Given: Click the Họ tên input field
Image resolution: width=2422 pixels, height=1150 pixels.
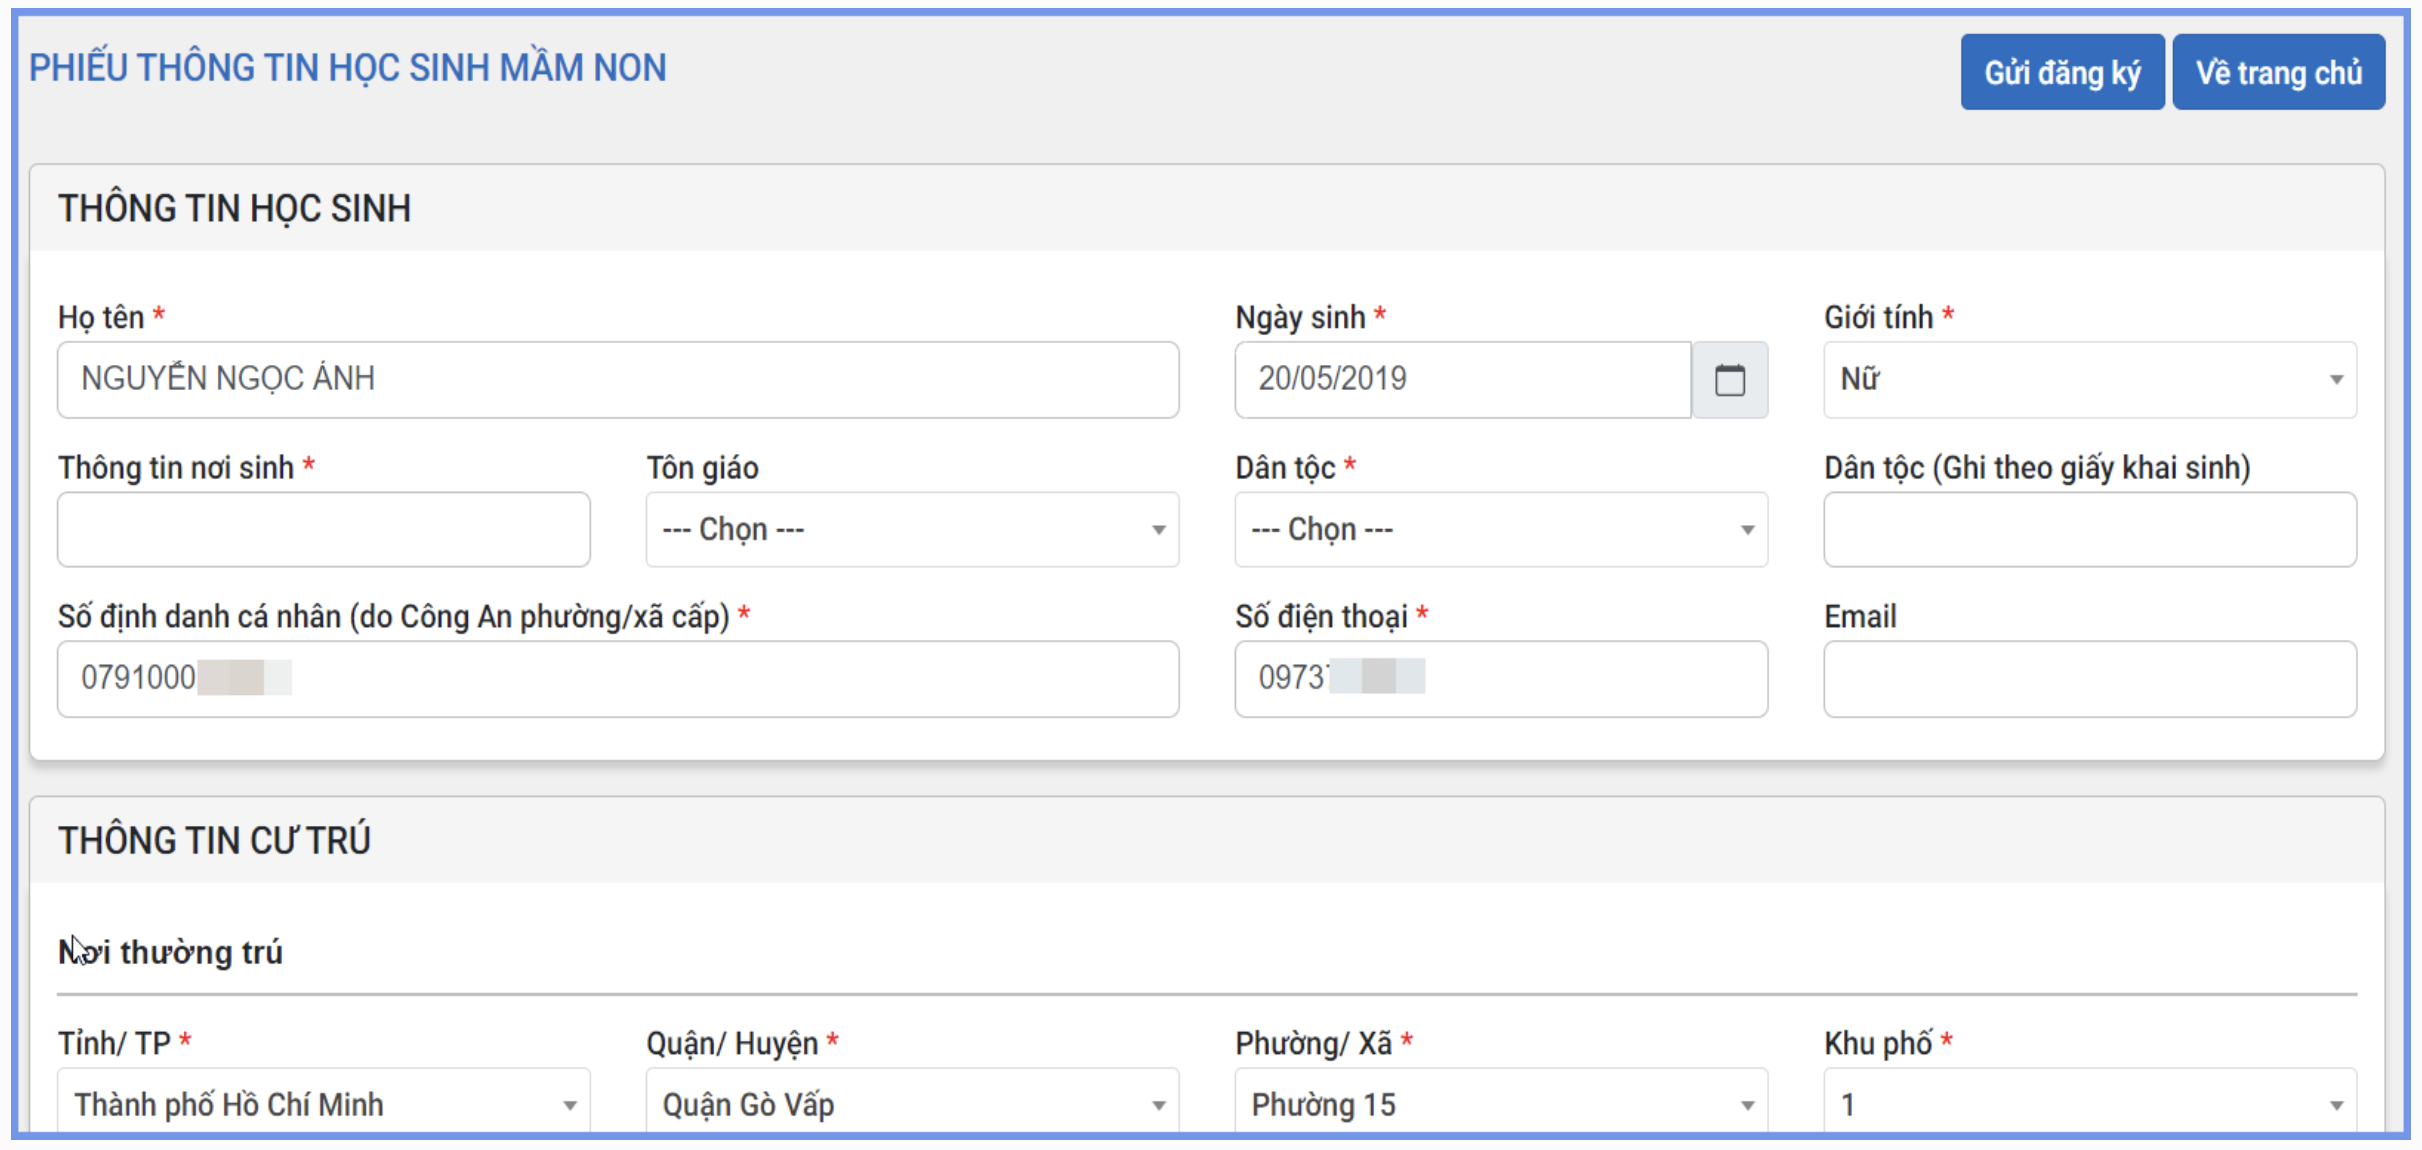Looking at the screenshot, I should pos(617,380).
